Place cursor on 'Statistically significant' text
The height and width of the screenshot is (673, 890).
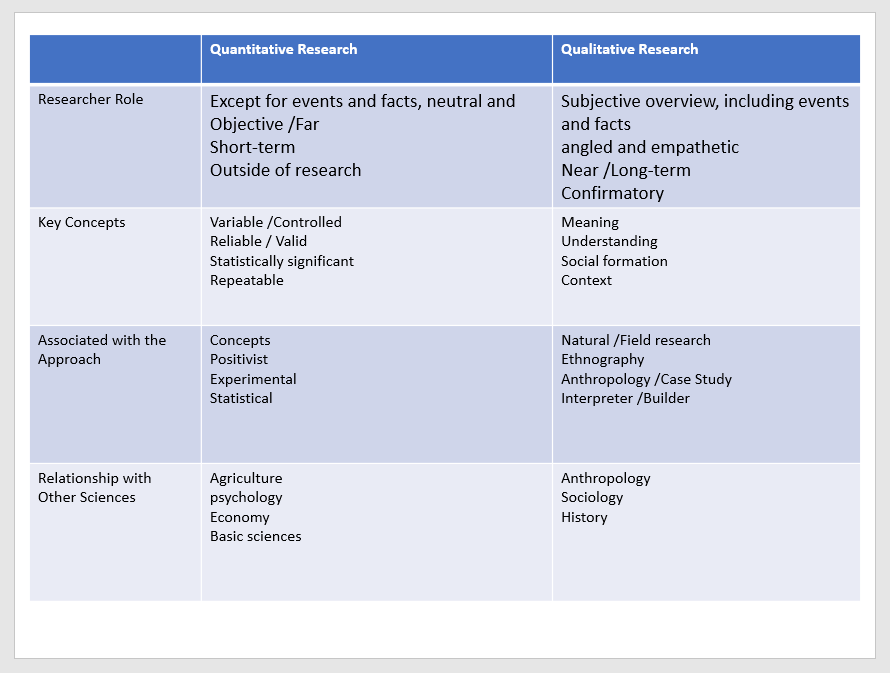(281, 261)
